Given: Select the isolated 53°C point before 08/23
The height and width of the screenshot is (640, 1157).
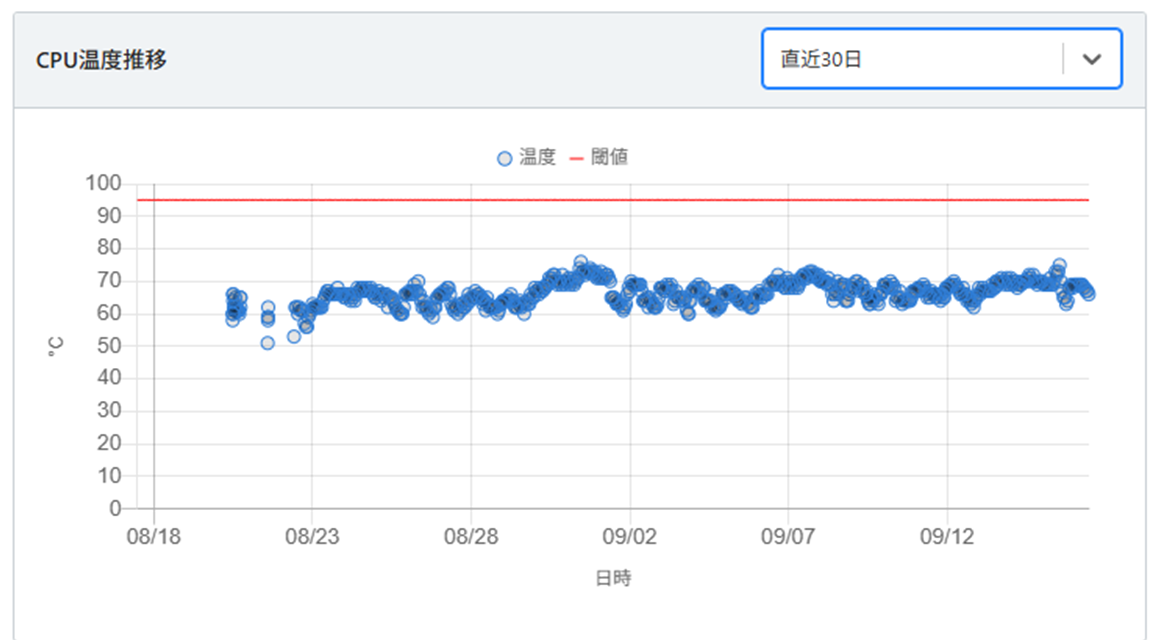Looking at the screenshot, I should point(294,336).
